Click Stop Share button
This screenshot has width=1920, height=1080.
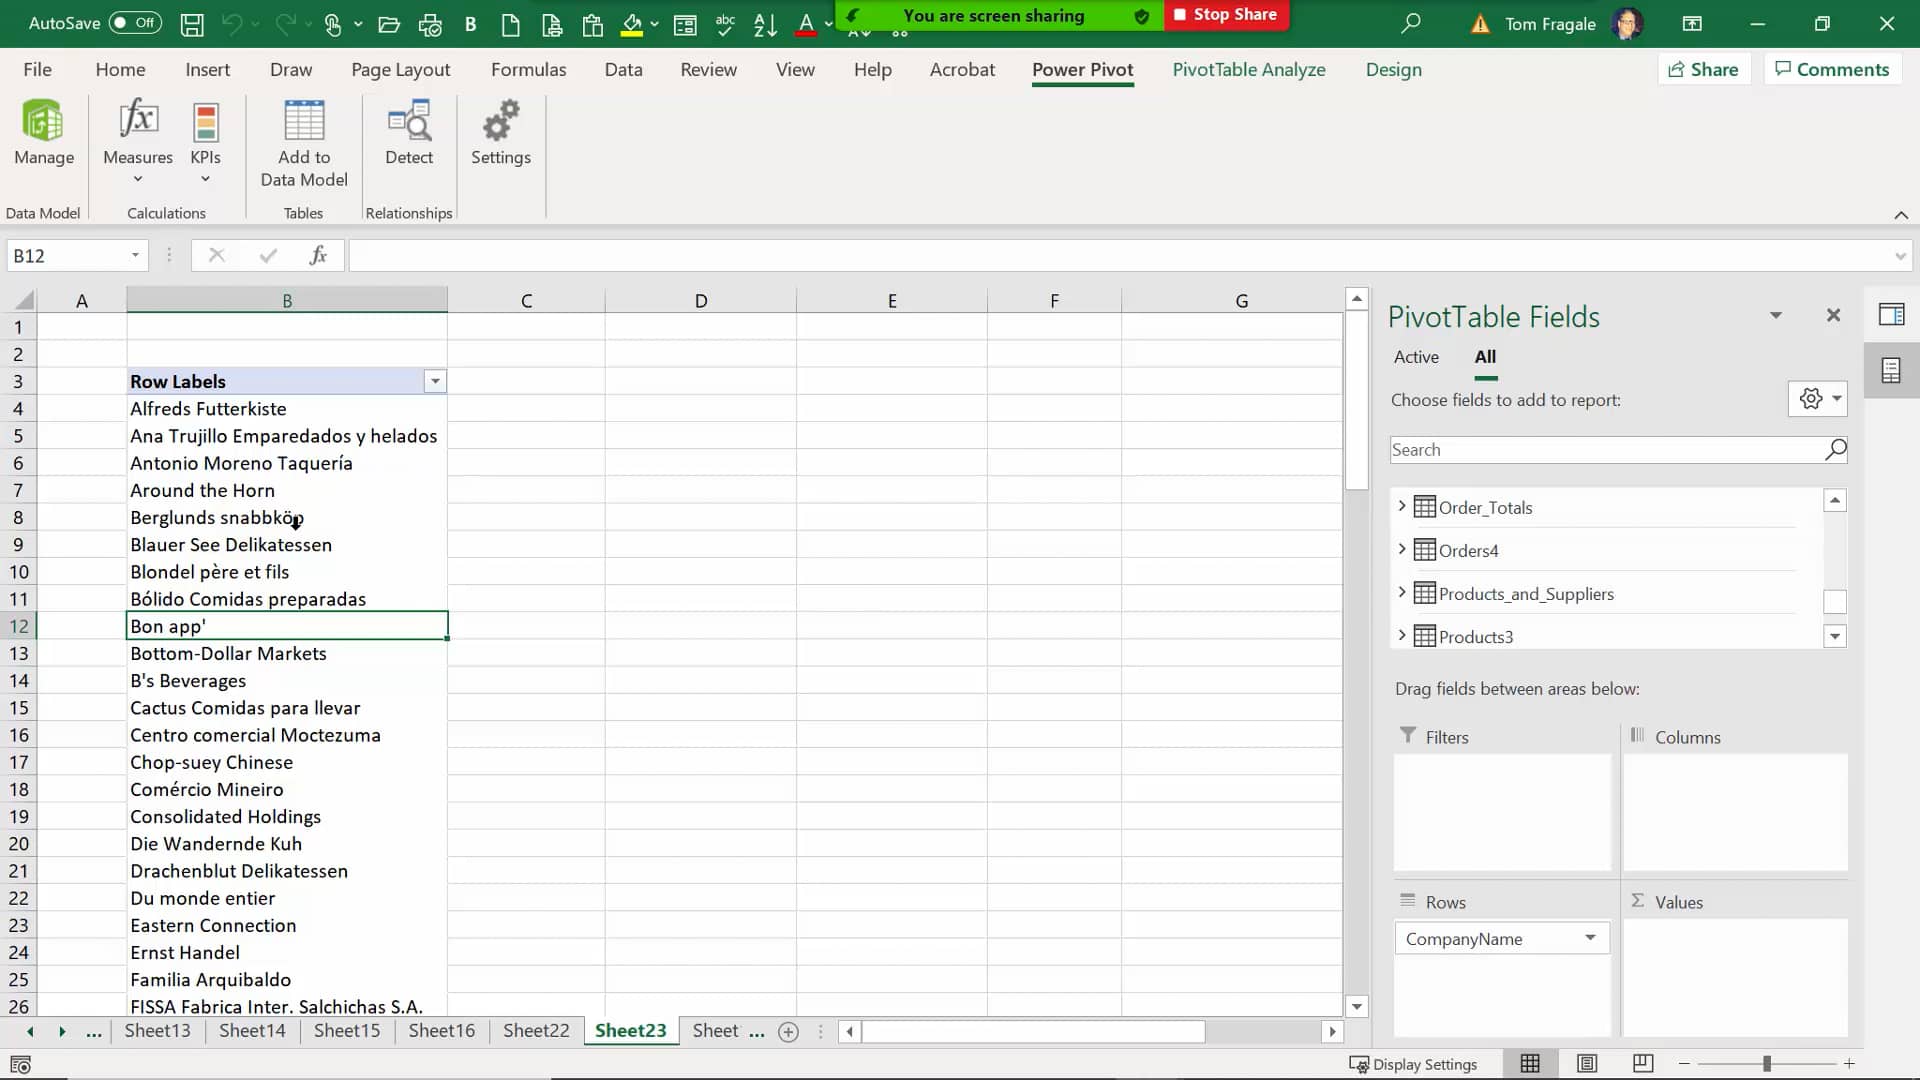click(x=1222, y=15)
